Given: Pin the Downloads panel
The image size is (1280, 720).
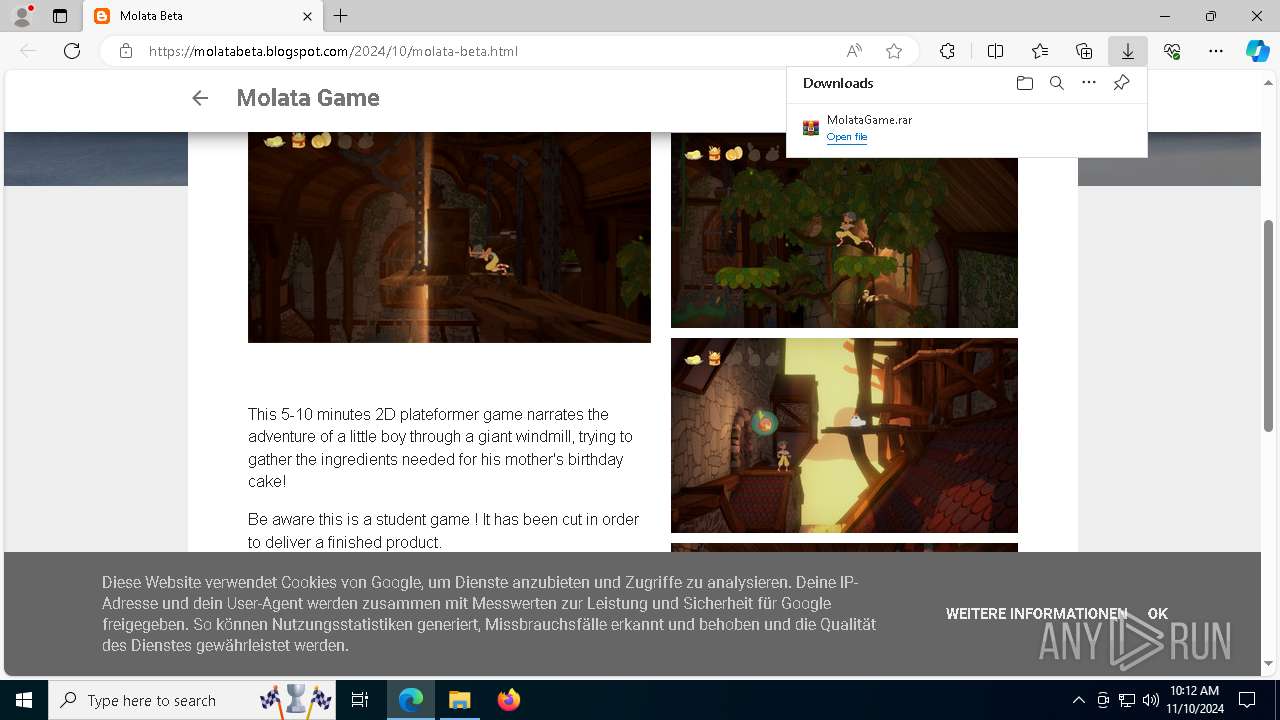Looking at the screenshot, I should [1121, 83].
